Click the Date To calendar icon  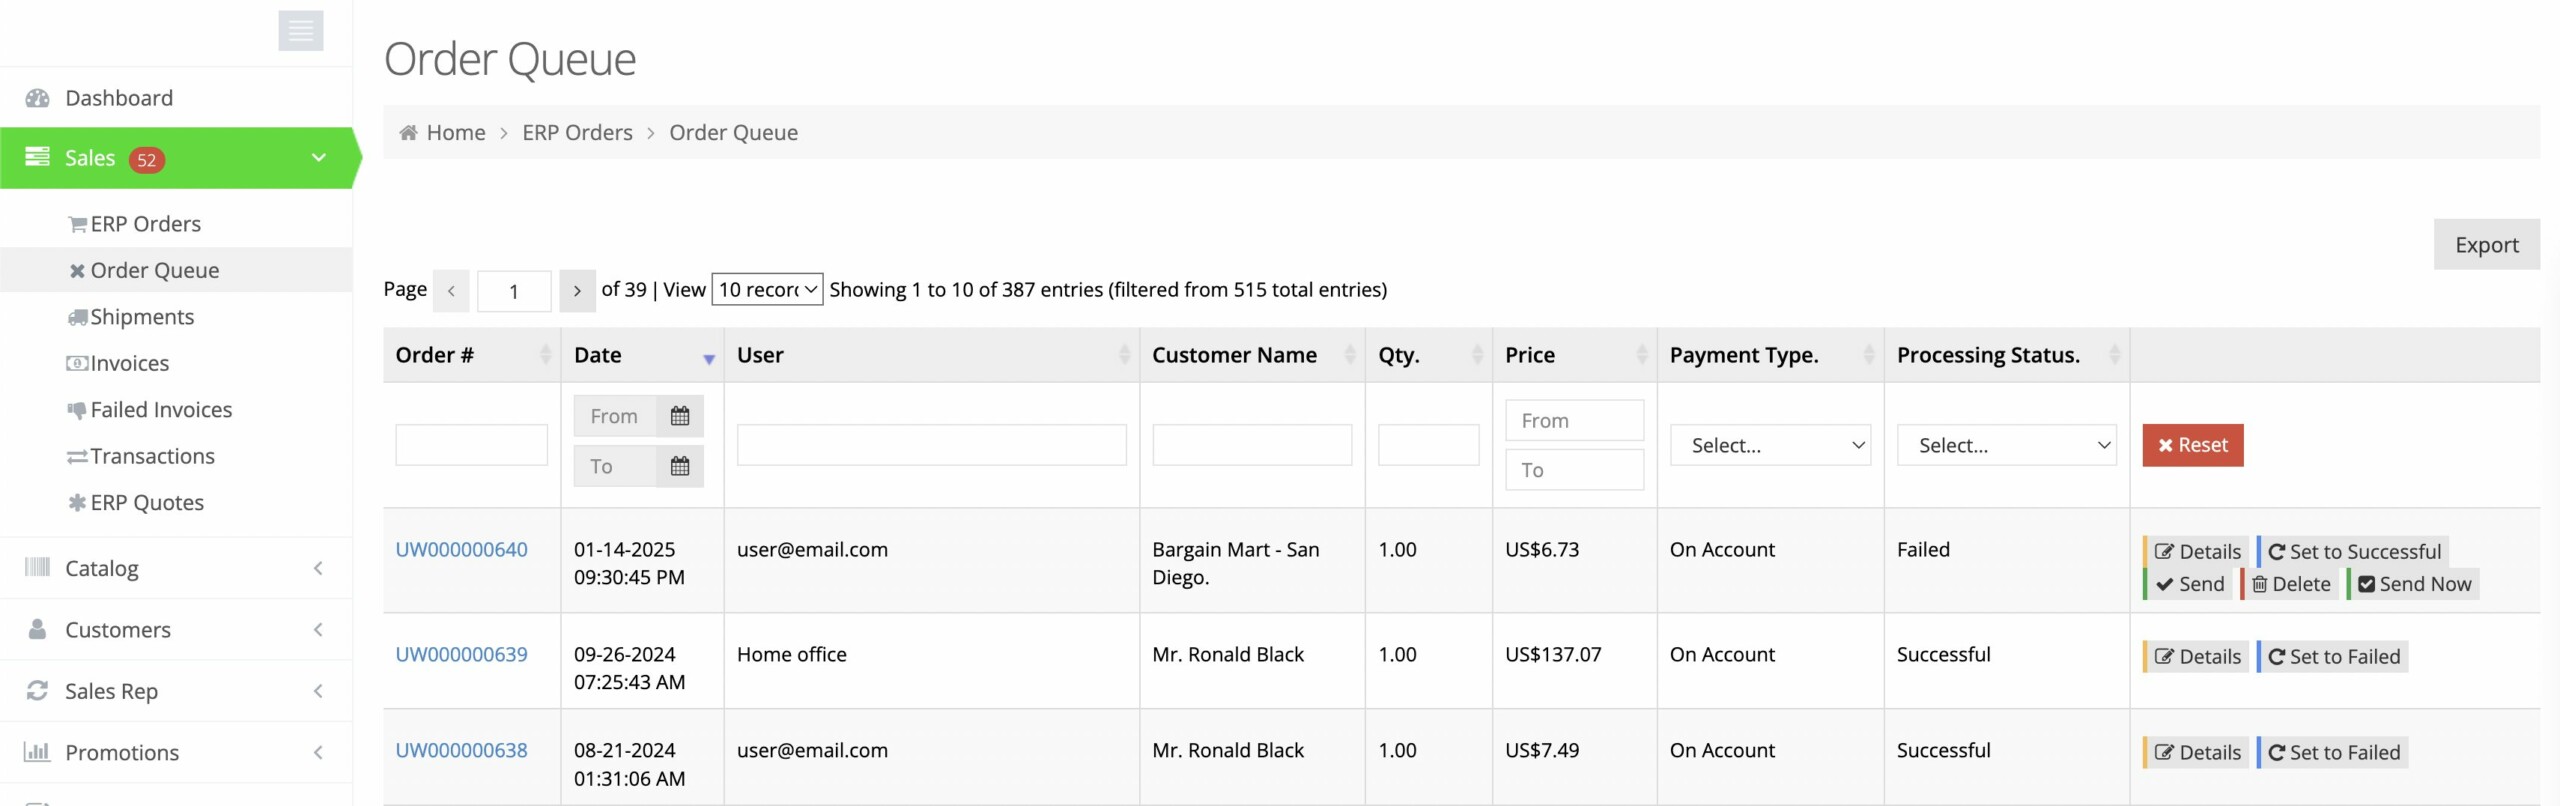pos(679,466)
